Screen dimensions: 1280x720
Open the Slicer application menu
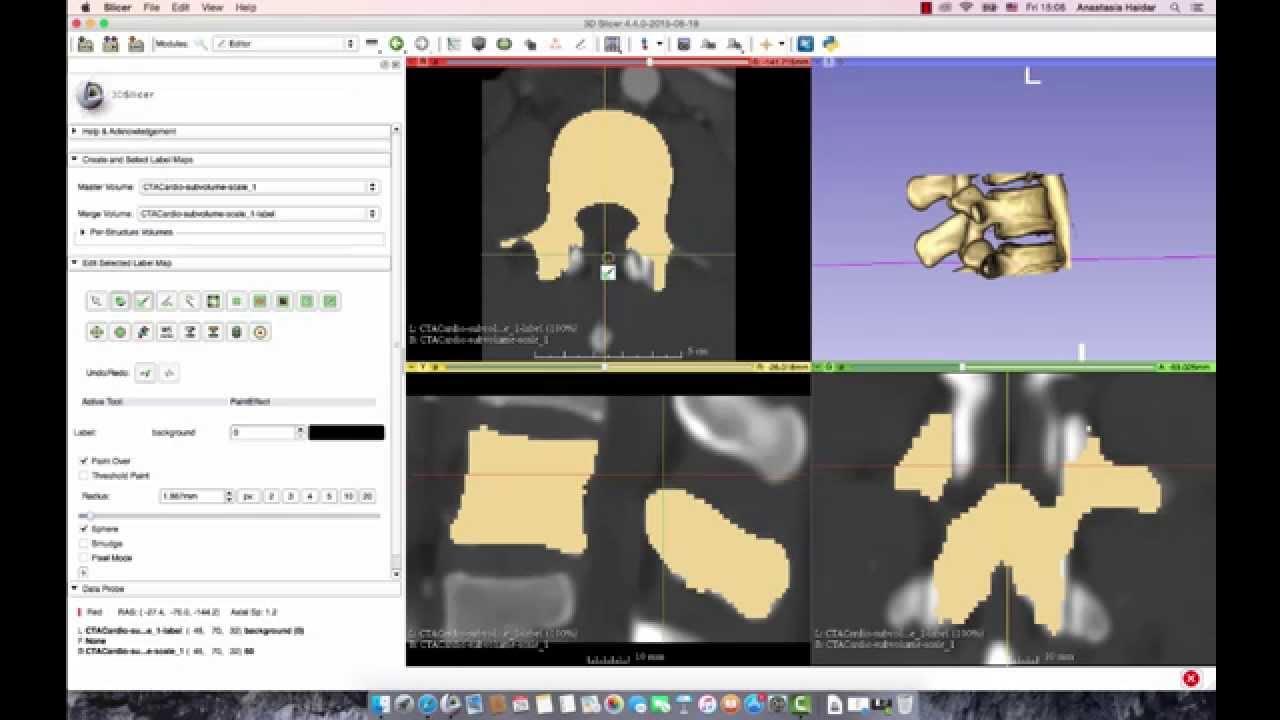[117, 7]
